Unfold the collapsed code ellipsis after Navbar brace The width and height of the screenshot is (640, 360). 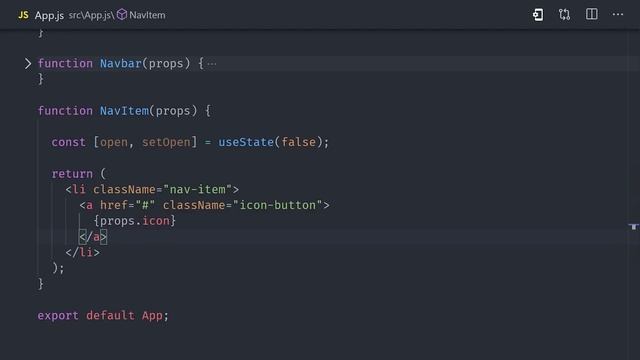pos(212,64)
